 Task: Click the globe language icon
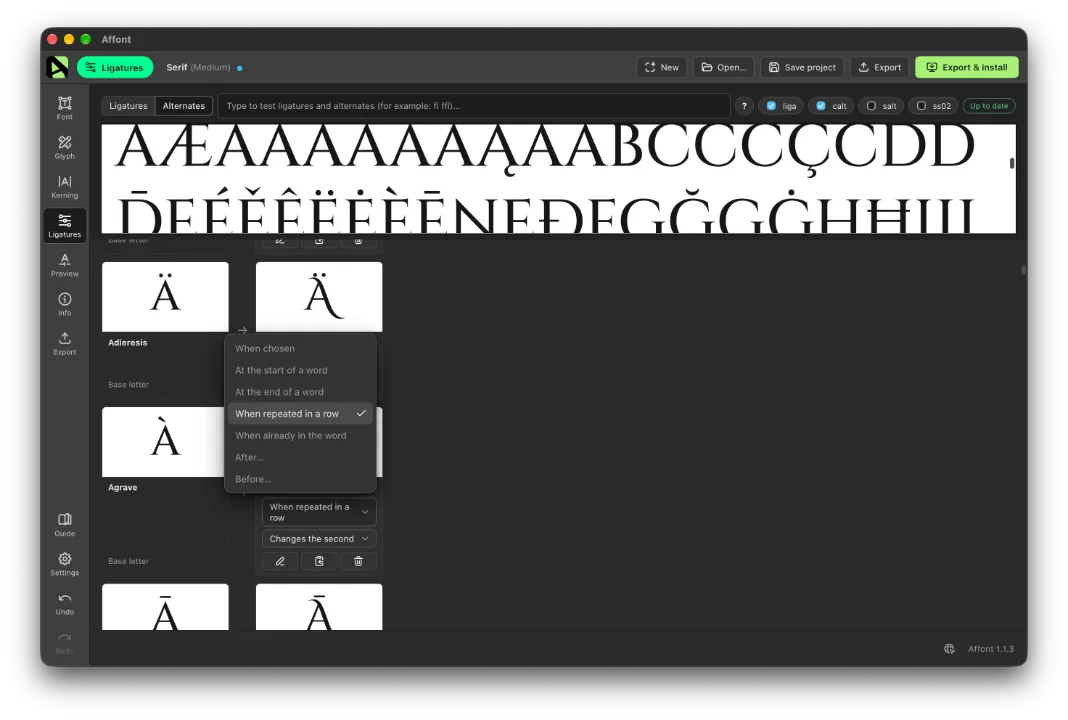pyautogui.click(x=949, y=648)
